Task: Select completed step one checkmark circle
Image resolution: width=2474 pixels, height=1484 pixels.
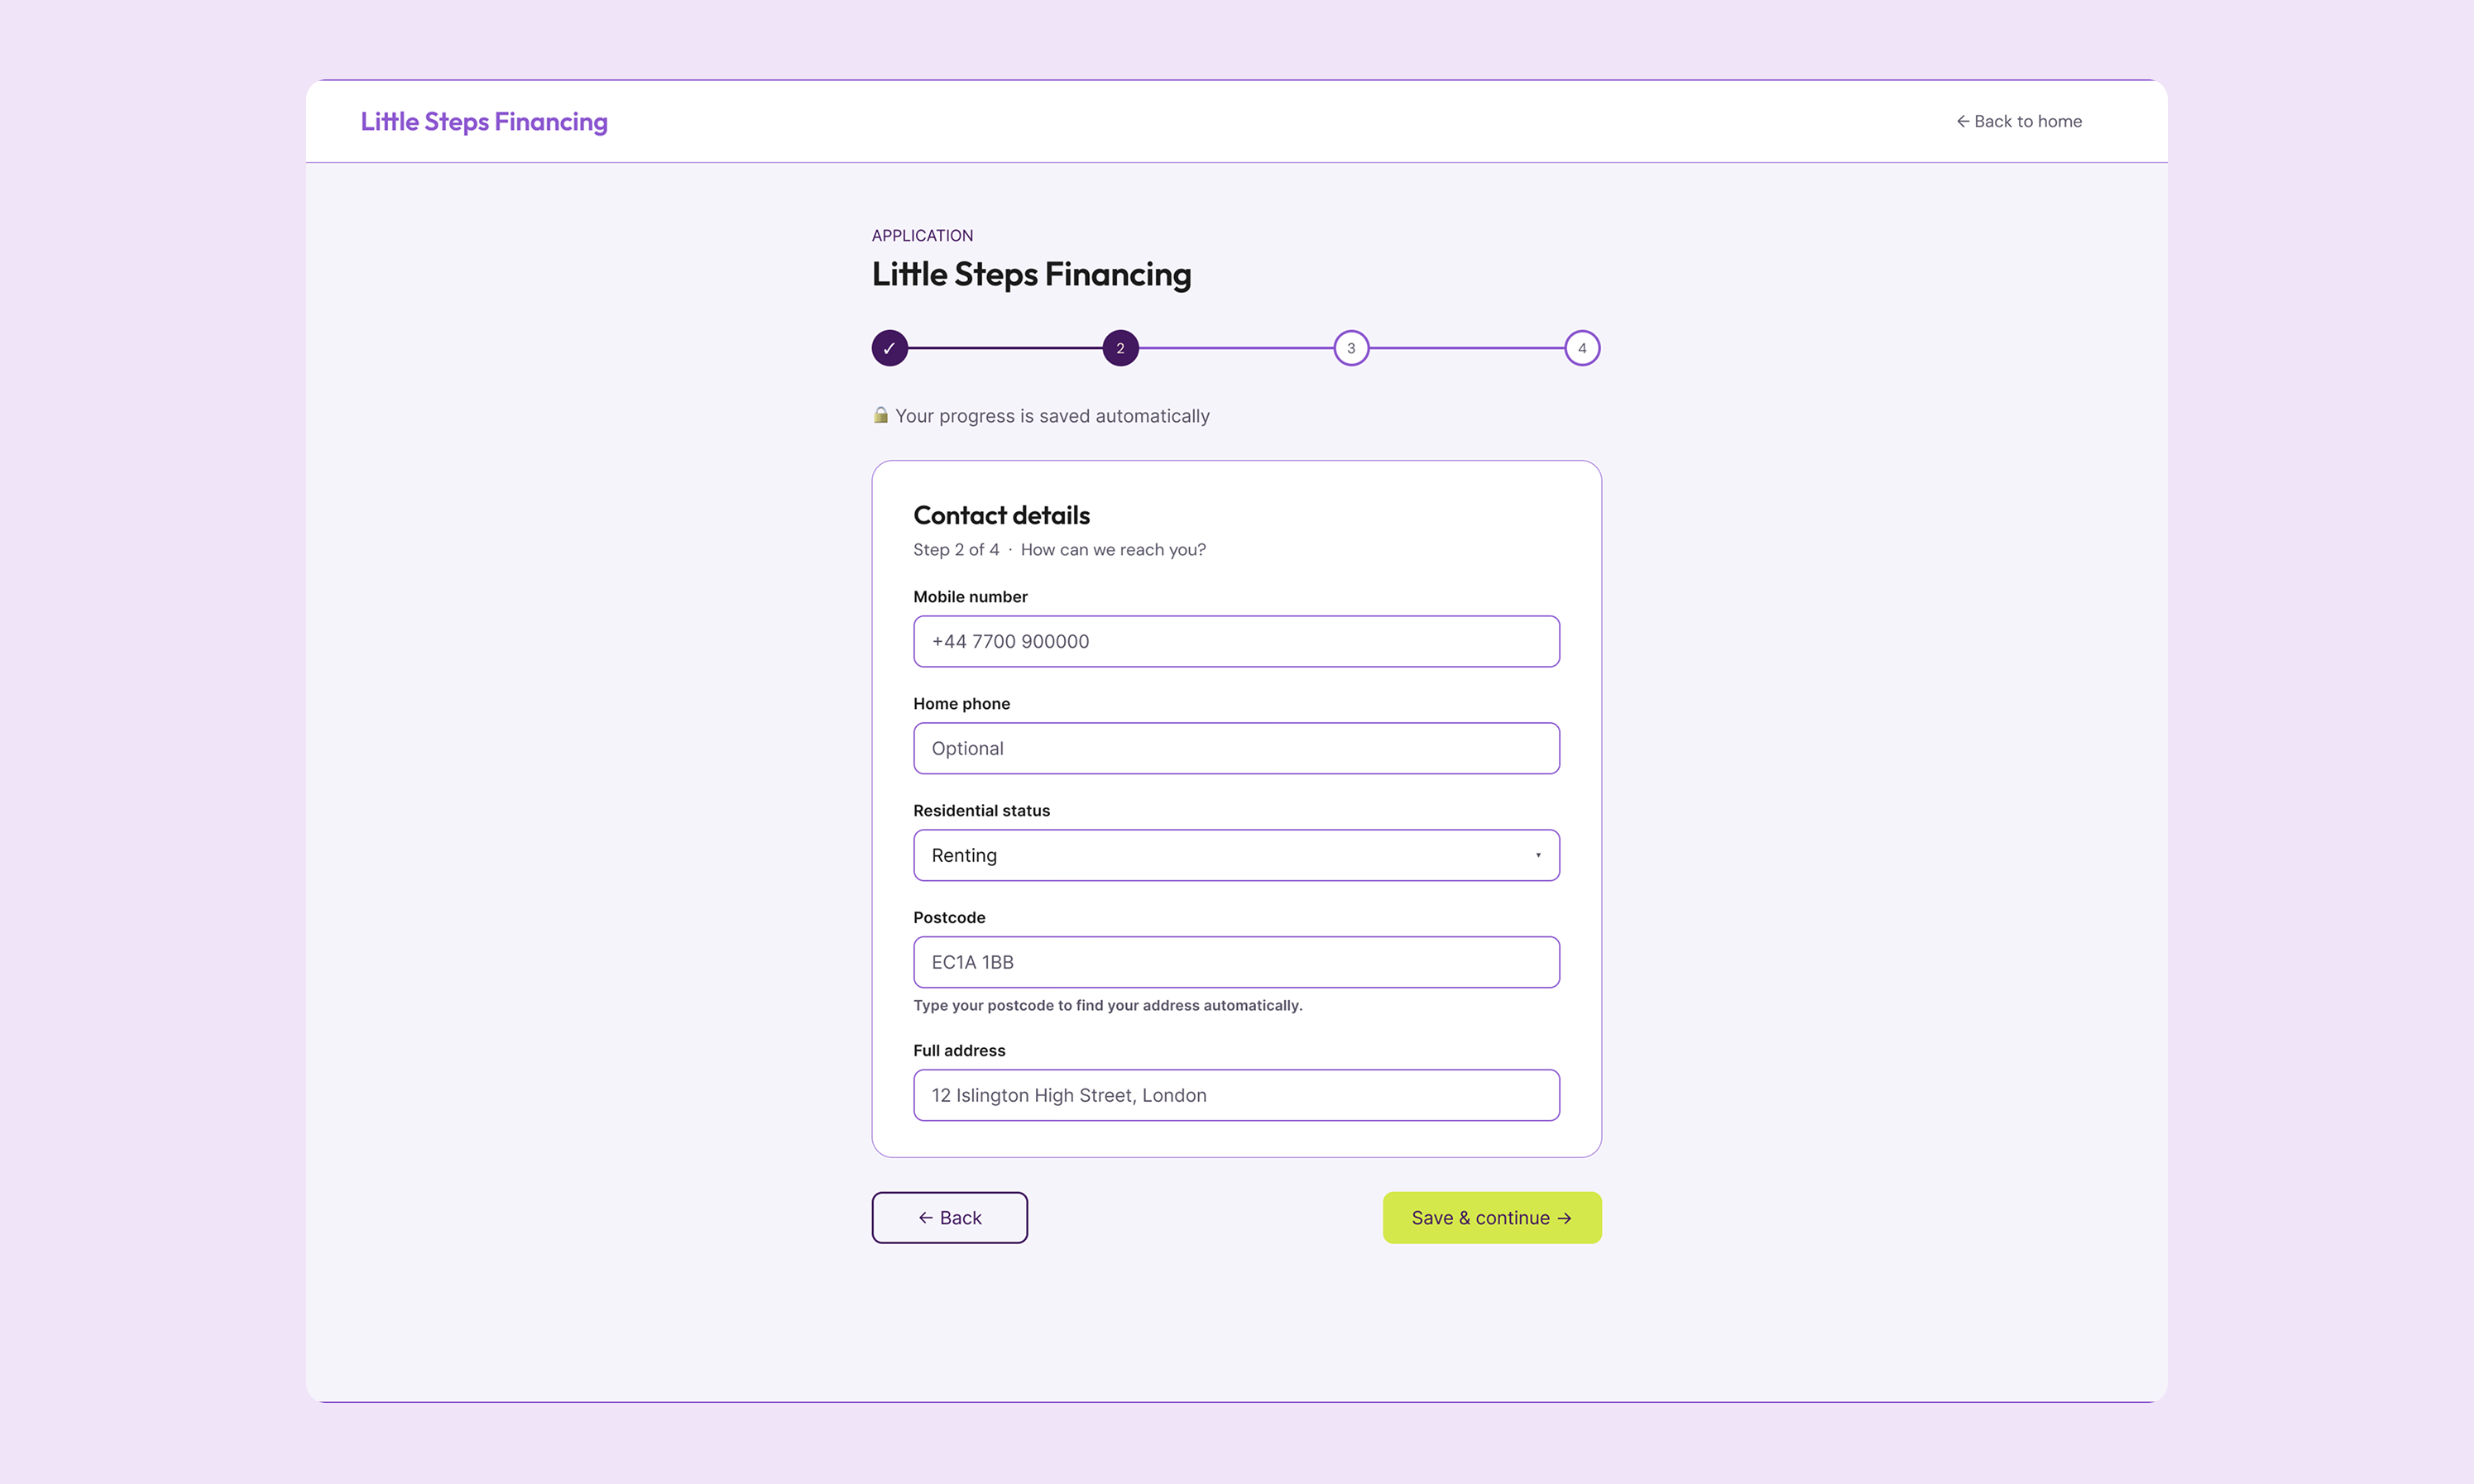Action: coord(889,348)
